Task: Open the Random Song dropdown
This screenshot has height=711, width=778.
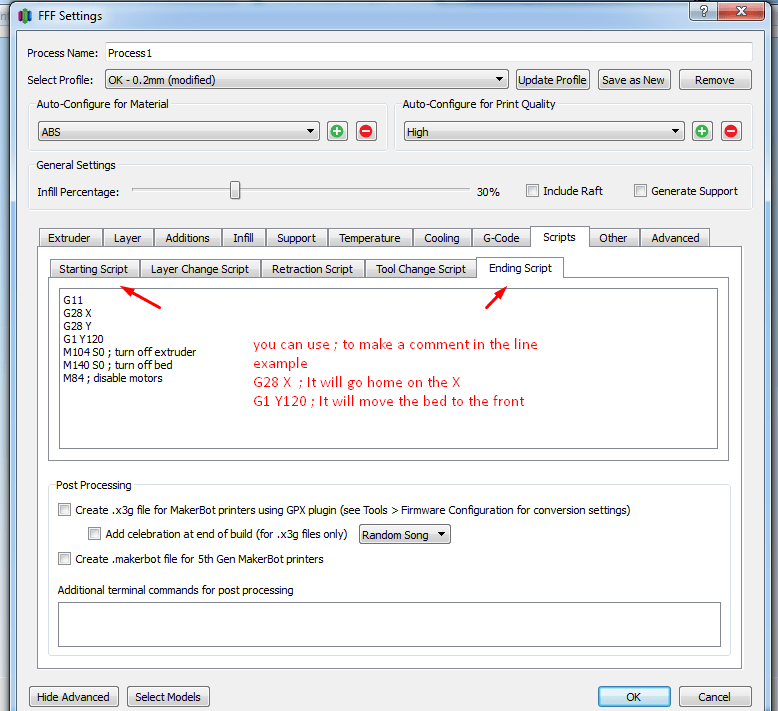Action: (x=404, y=535)
